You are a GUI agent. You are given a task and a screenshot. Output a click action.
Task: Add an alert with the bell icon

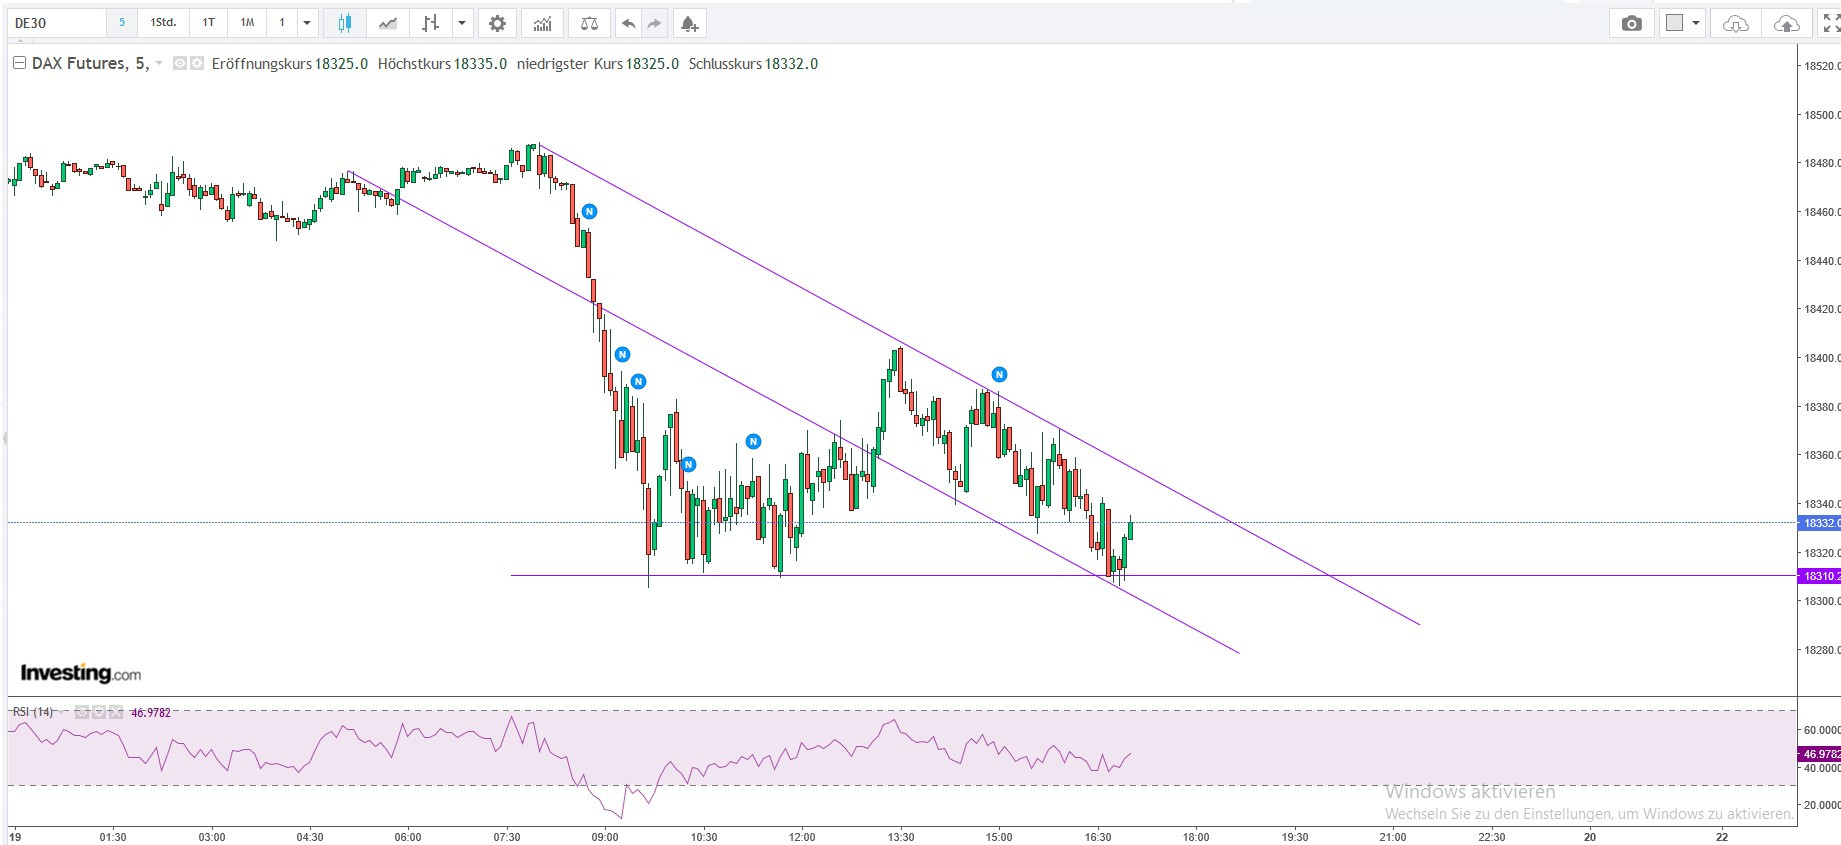[x=689, y=23]
